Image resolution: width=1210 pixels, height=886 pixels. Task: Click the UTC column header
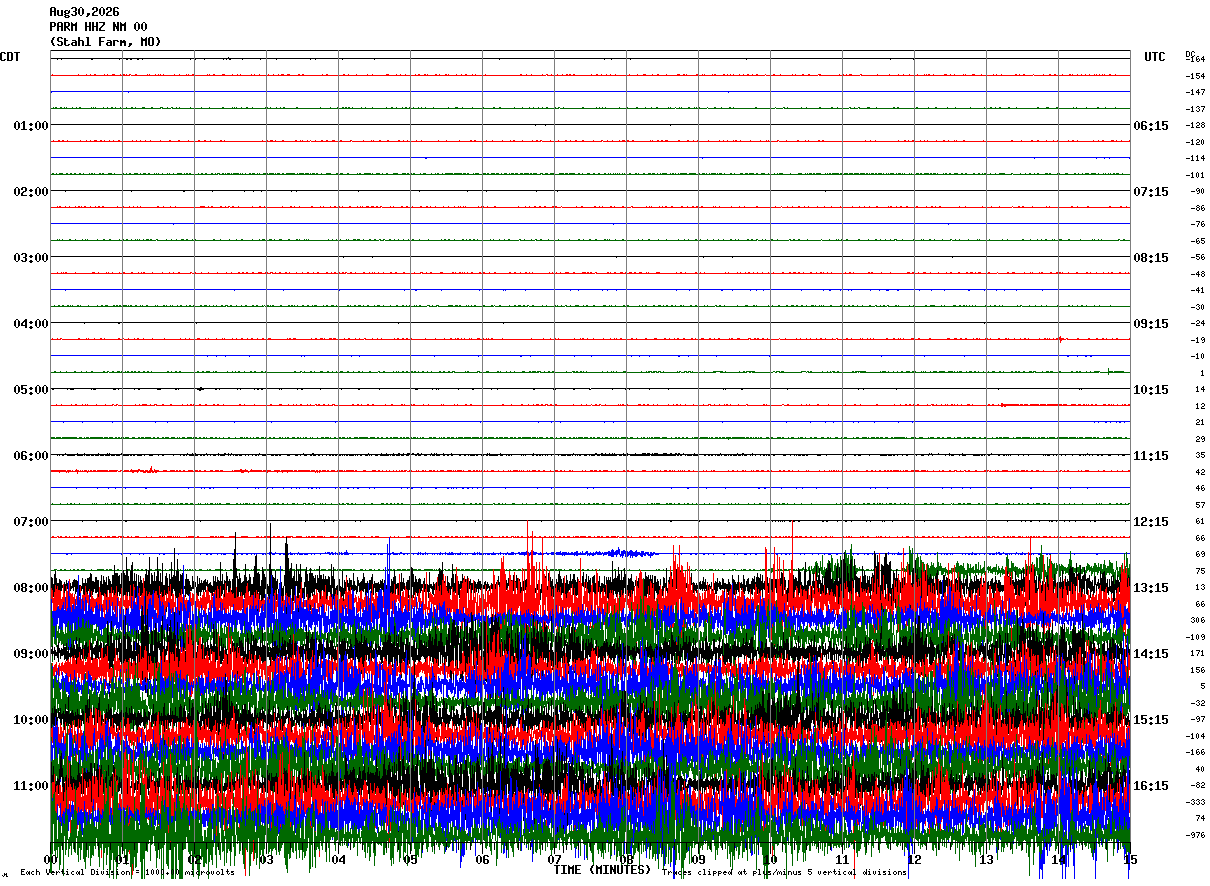pos(1155,57)
